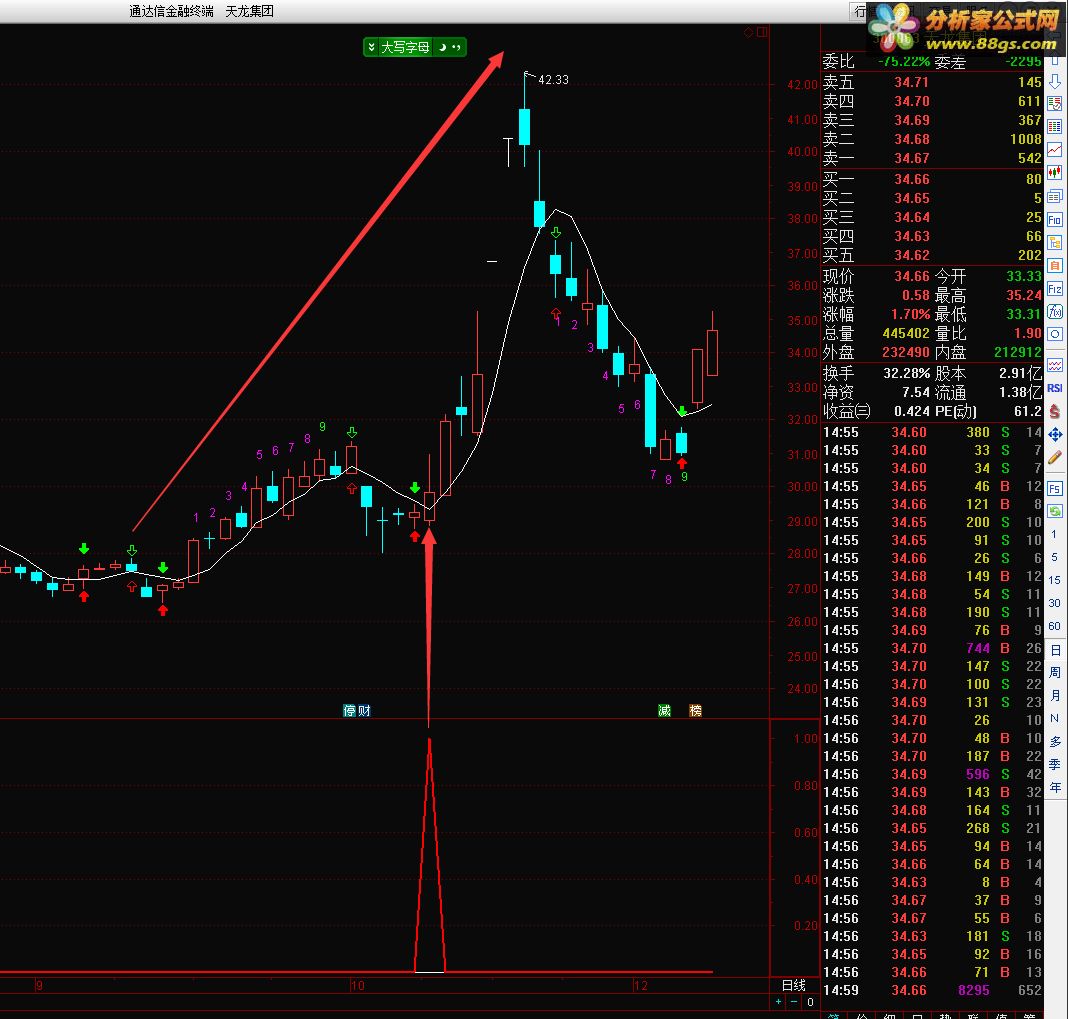Click the 涨幅 value 1.70%
This screenshot has height=1019, width=1068.
coord(911,314)
